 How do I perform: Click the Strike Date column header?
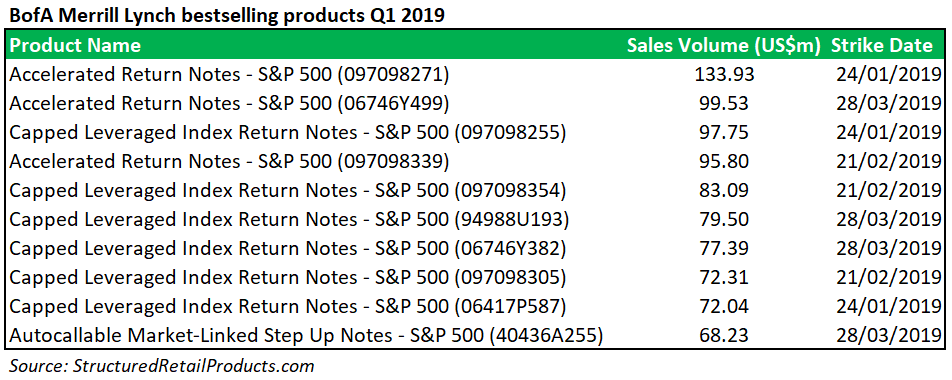882,46
